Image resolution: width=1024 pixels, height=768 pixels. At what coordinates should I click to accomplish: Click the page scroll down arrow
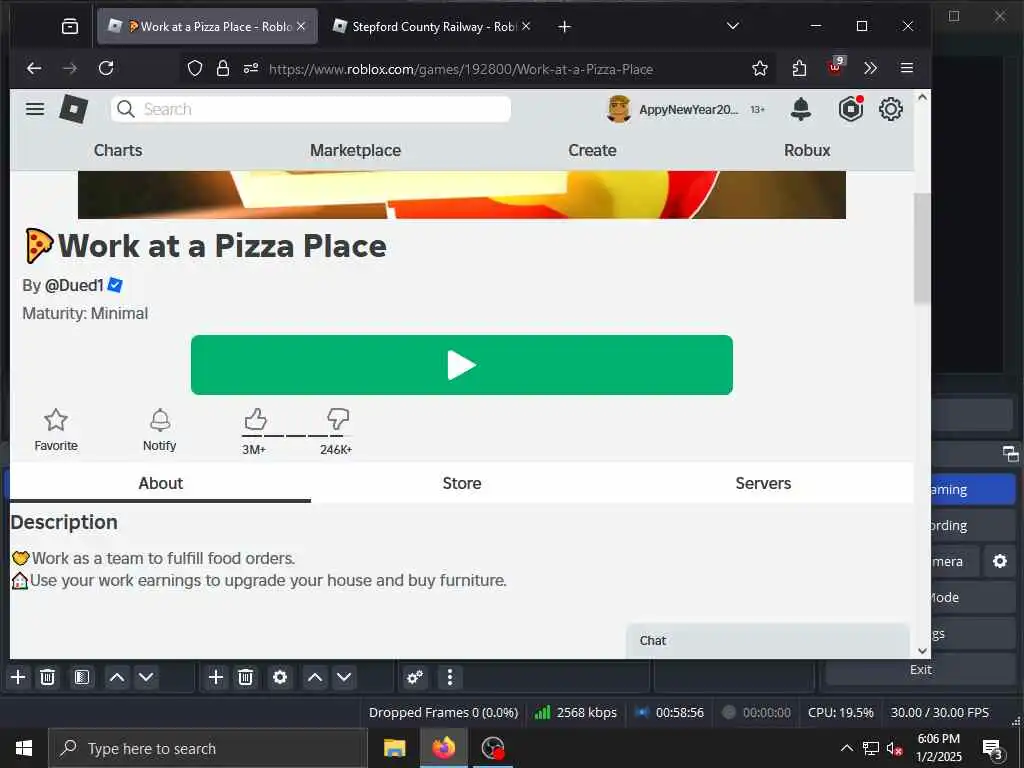click(x=922, y=650)
